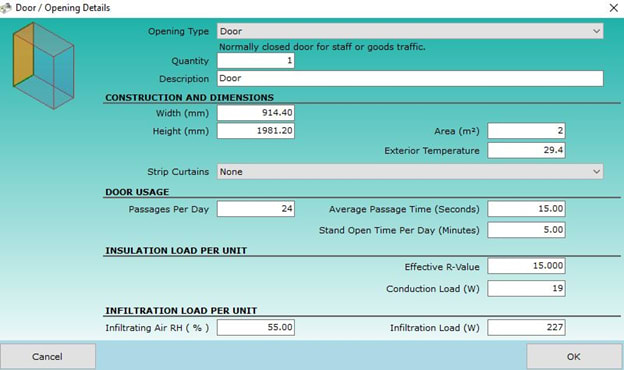Cancel the door opening dialog

47,356
